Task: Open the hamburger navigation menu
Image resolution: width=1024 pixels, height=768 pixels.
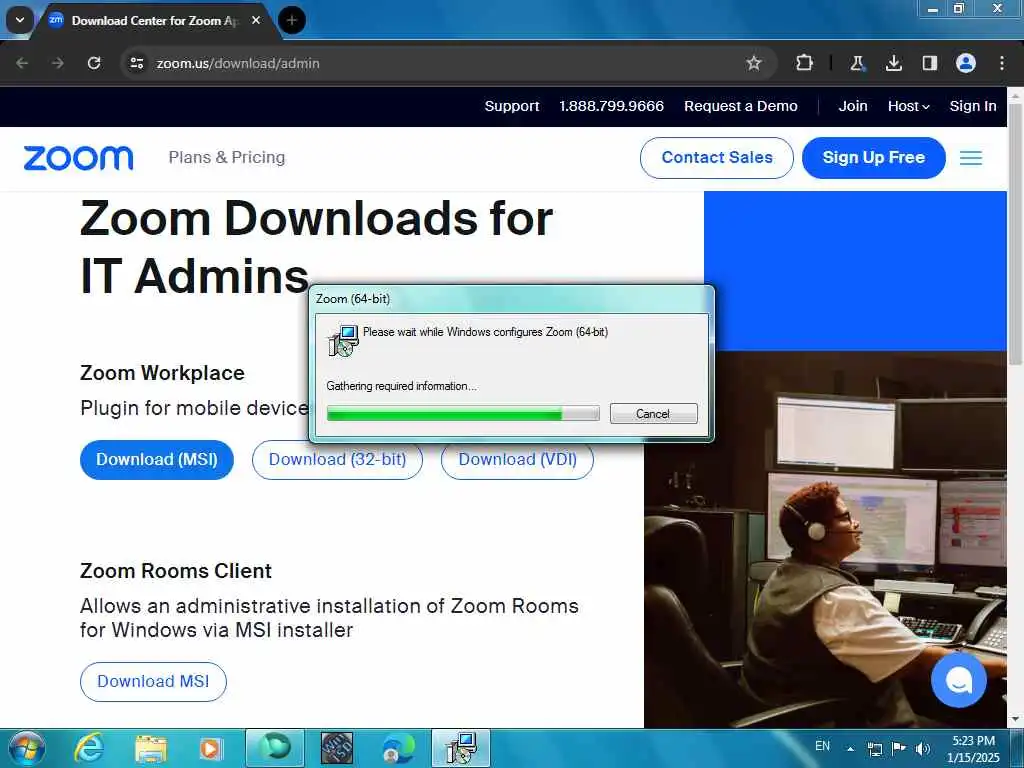Action: [970, 158]
